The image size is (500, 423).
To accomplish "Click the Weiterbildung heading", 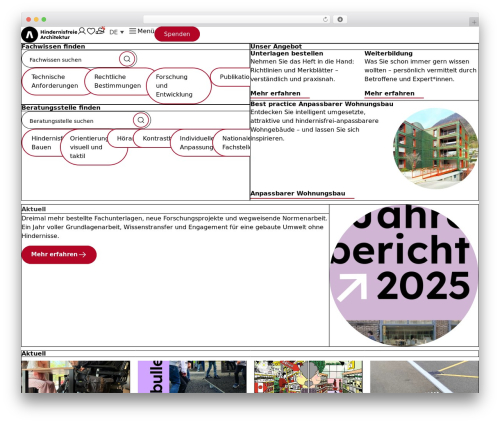I will click(388, 53).
